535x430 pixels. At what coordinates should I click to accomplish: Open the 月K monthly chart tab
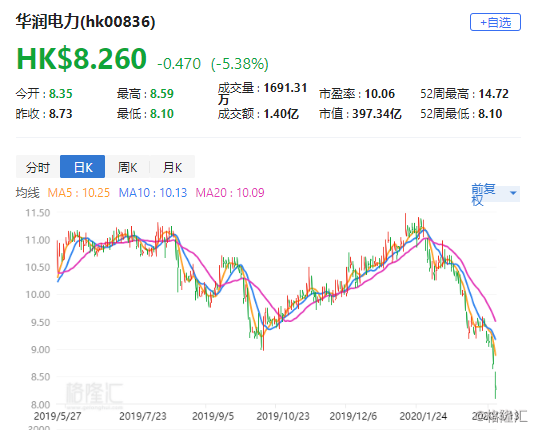tap(172, 167)
